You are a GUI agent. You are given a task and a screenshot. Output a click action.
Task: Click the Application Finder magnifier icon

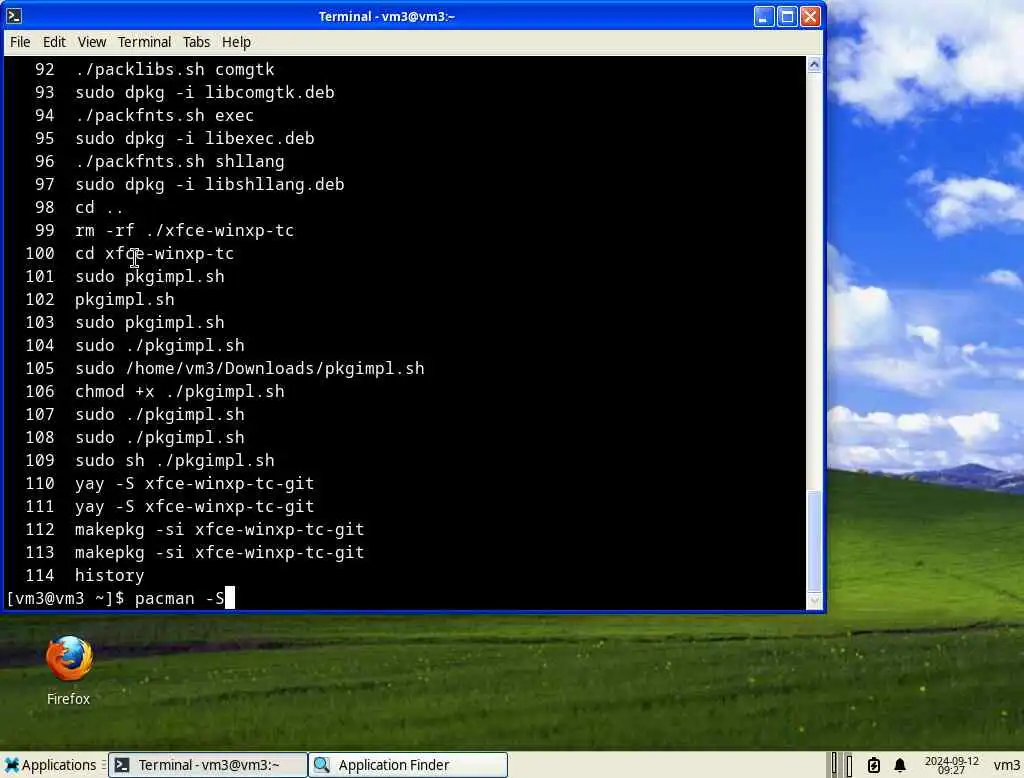(x=321, y=765)
